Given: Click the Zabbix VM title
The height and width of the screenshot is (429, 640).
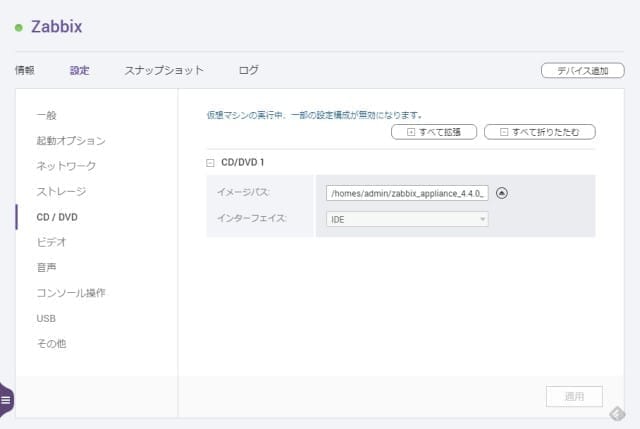Looking at the screenshot, I should 57,27.
